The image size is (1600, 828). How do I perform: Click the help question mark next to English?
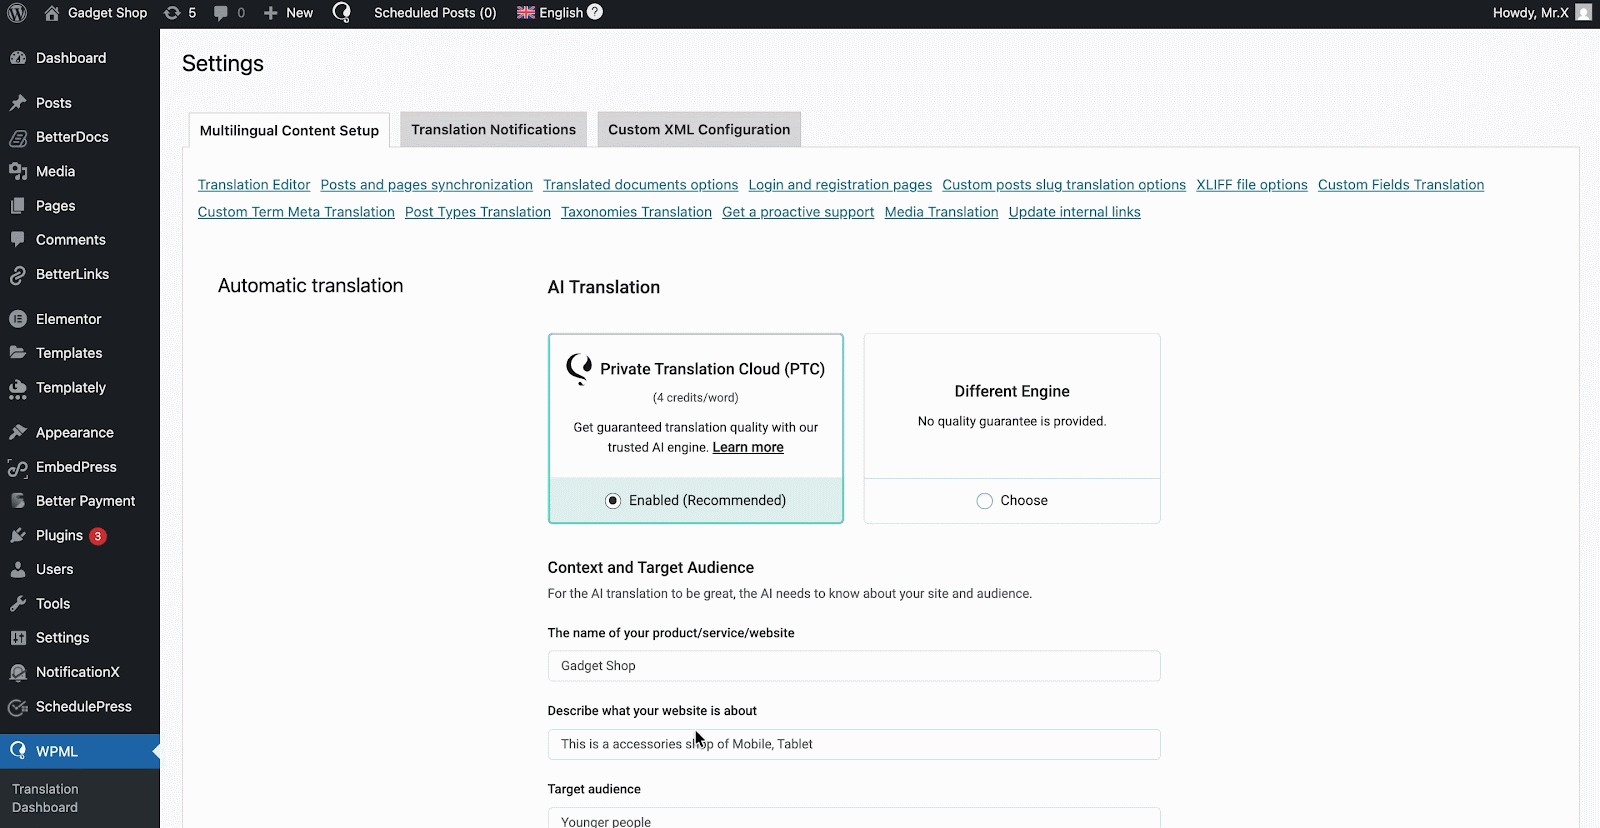(595, 12)
